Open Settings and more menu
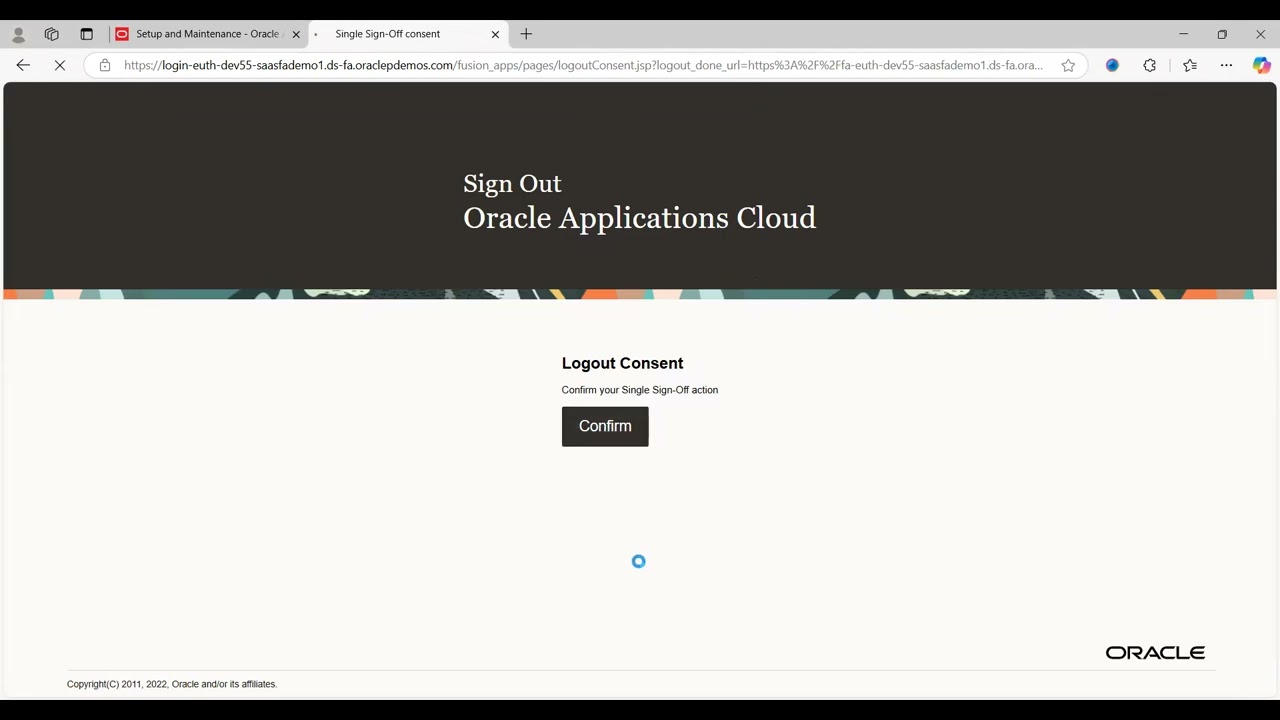The height and width of the screenshot is (720, 1280). click(1226, 65)
